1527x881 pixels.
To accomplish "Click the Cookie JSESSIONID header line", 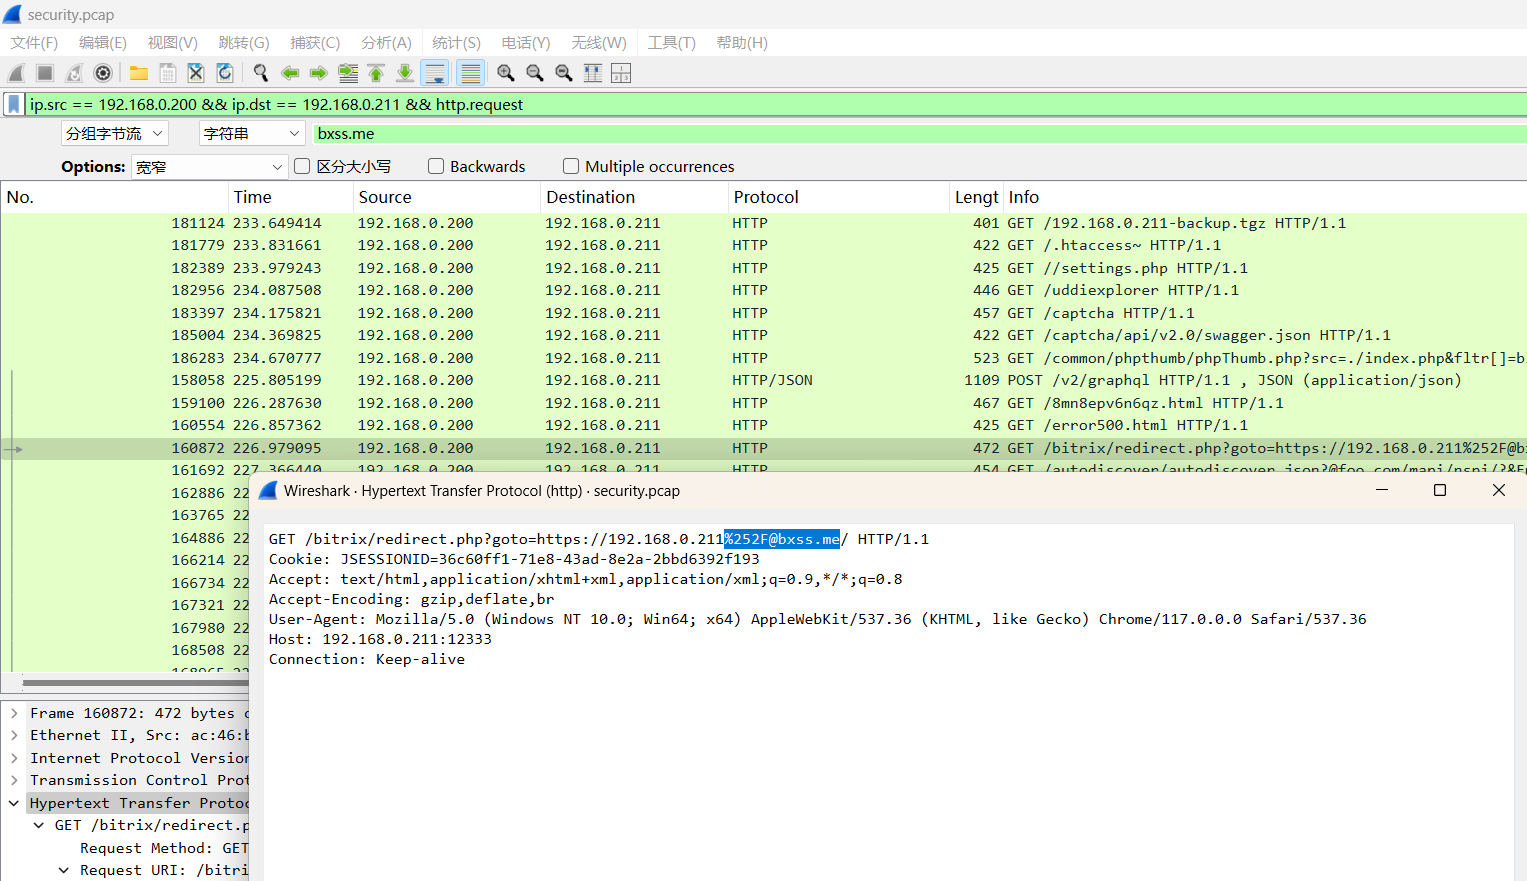I will [x=514, y=559].
